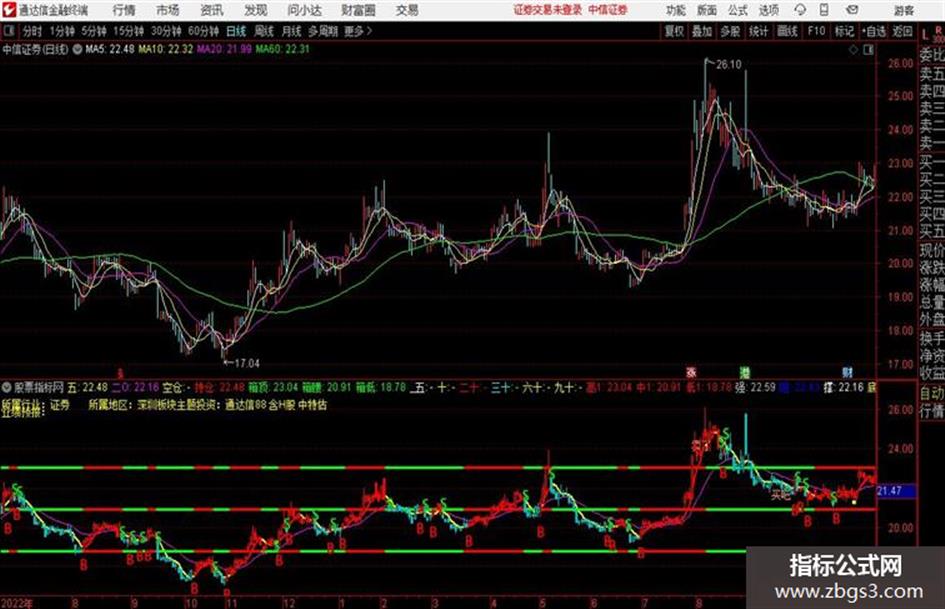The height and width of the screenshot is (609, 945).
Task: Open the 选项 menu
Action: click(768, 10)
